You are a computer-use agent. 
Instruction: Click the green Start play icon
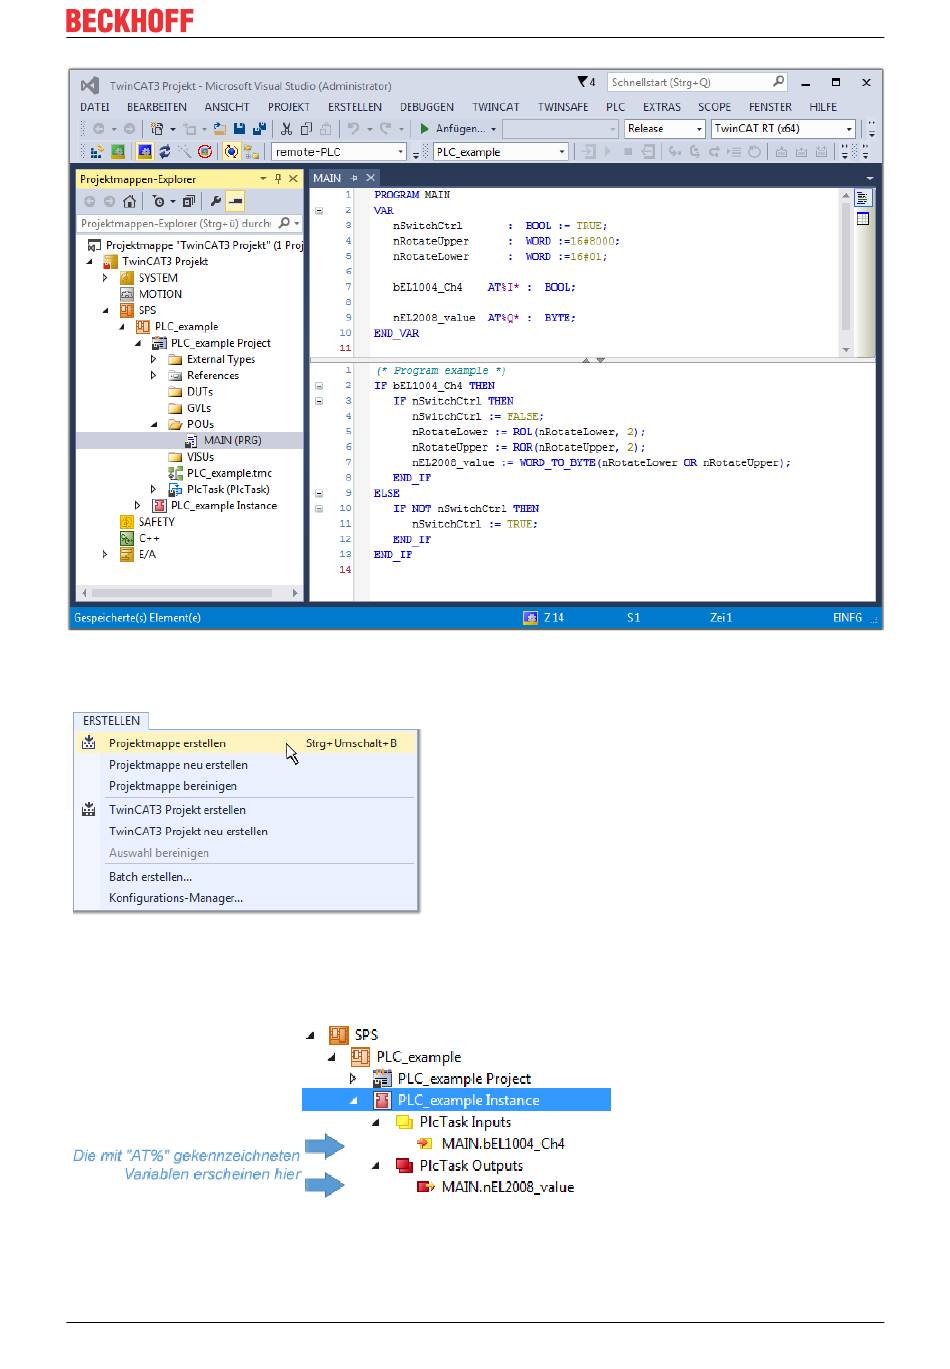click(x=425, y=129)
